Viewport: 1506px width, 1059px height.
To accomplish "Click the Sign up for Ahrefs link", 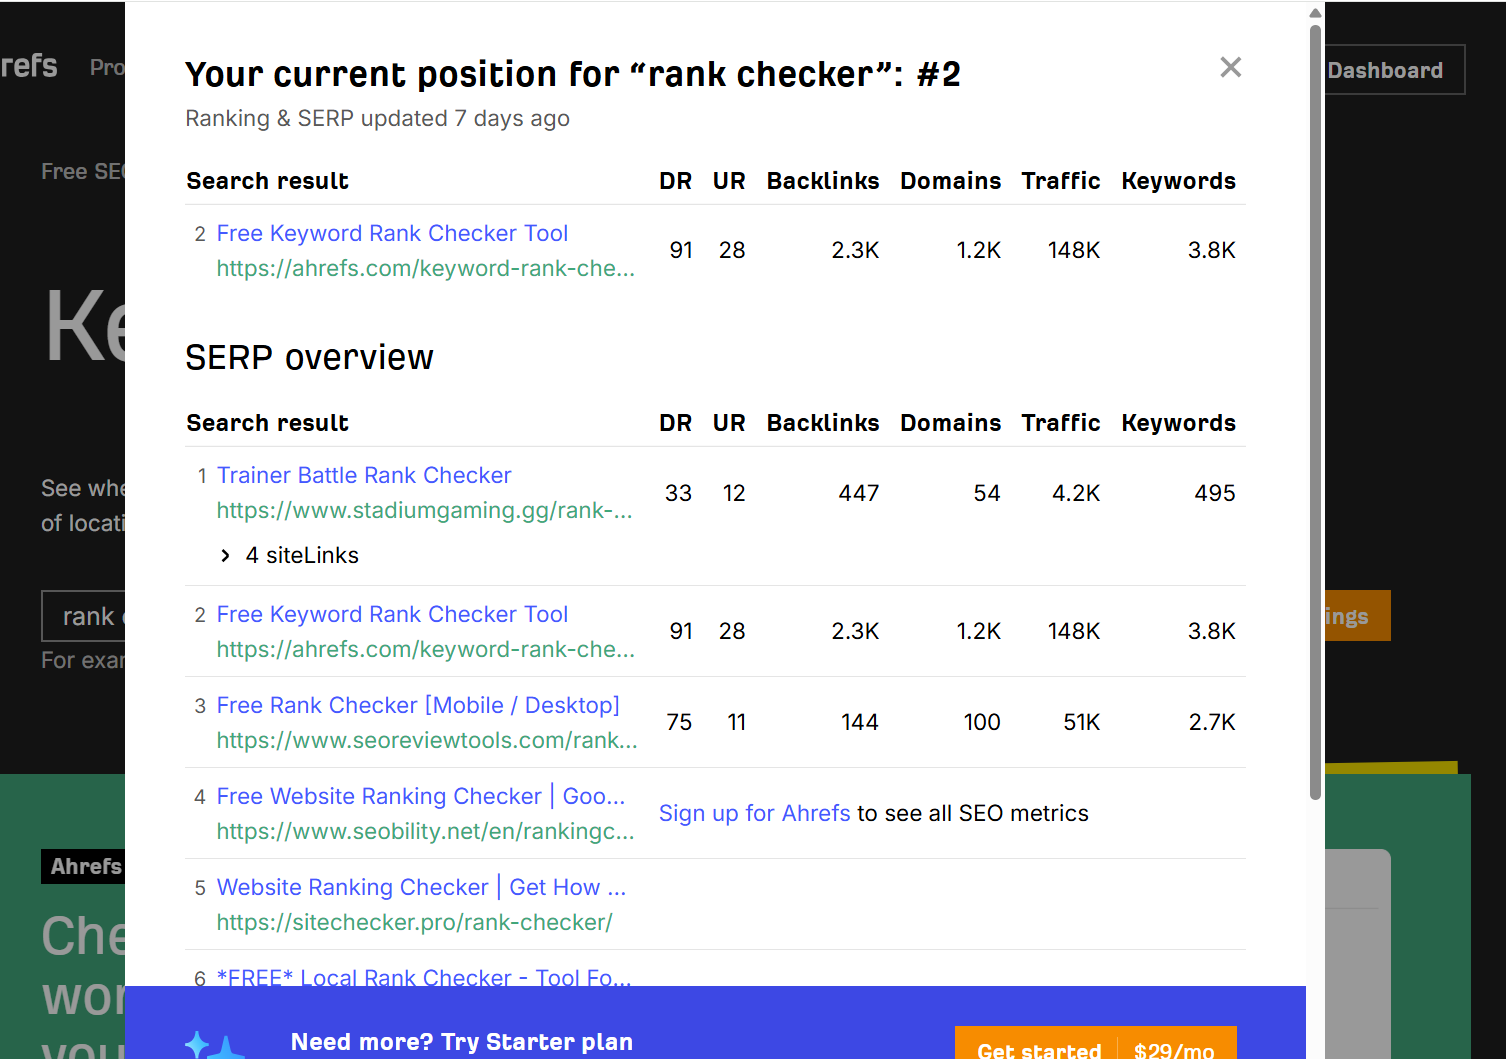I will click(x=754, y=813).
